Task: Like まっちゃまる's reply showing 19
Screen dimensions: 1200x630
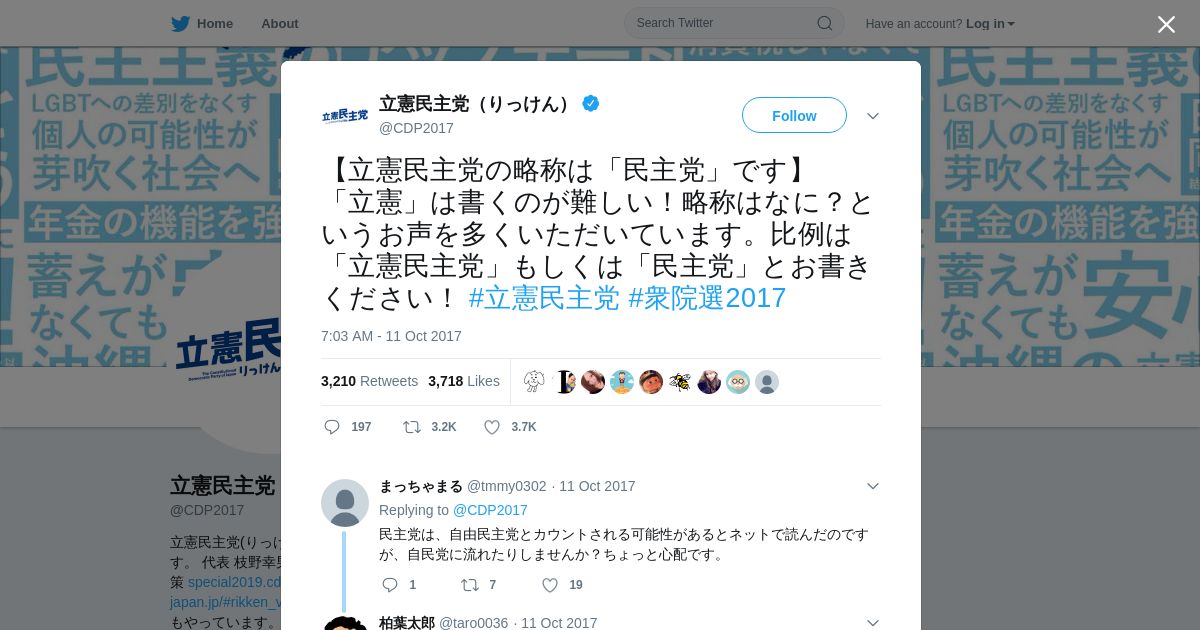Action: pos(550,585)
